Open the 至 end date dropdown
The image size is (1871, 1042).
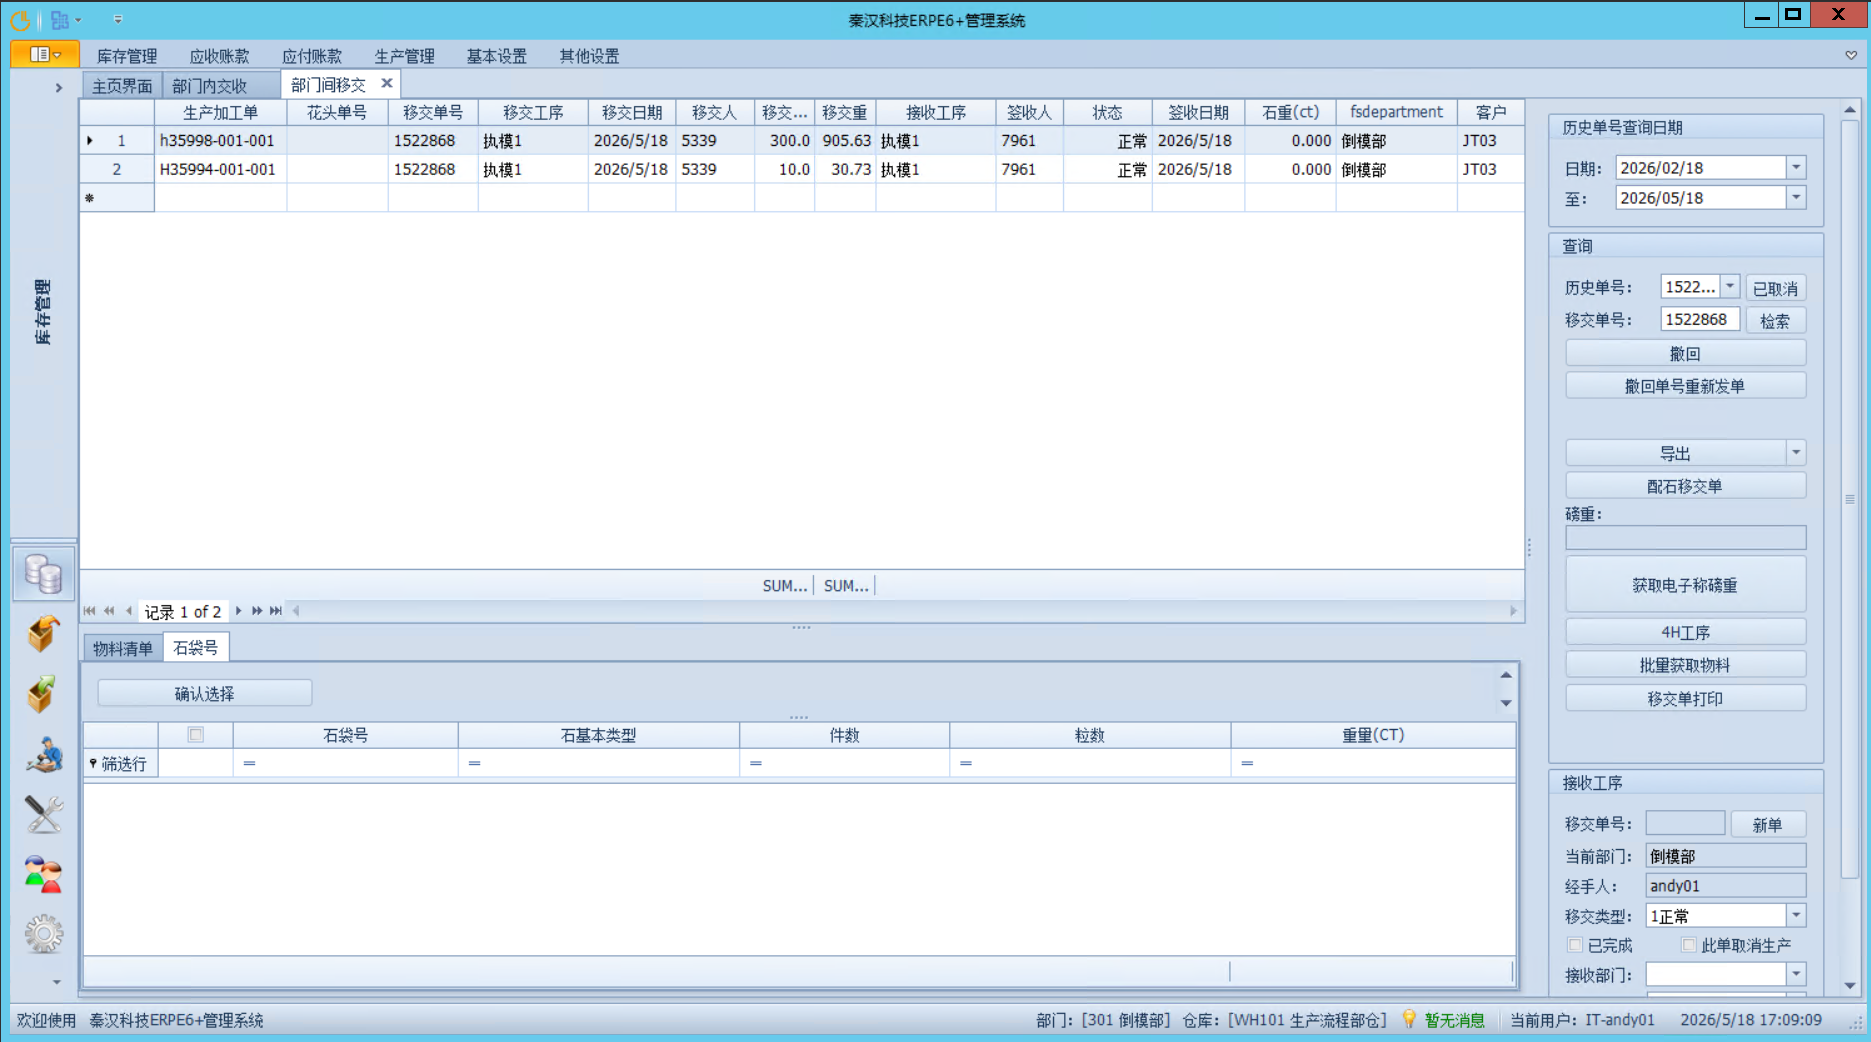click(x=1796, y=198)
